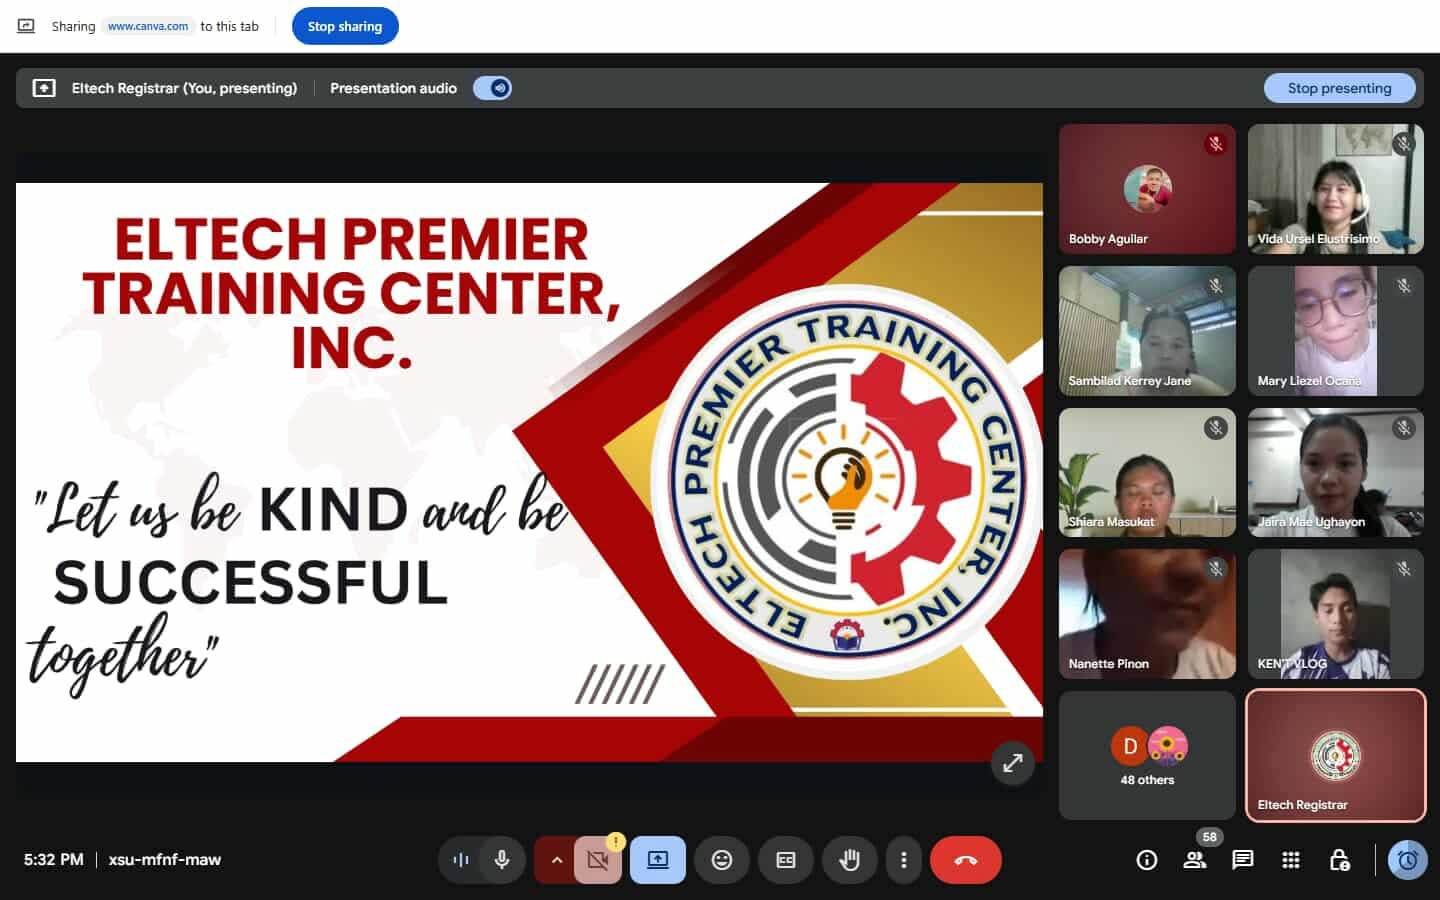Image resolution: width=1440 pixels, height=900 pixels.
Task: Click the Eltech Registrar (You, presenting) label
Action: click(x=184, y=88)
